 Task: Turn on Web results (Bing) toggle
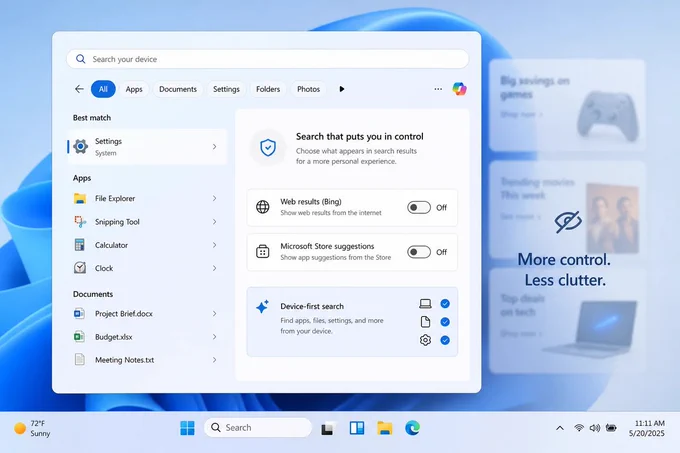(x=419, y=207)
